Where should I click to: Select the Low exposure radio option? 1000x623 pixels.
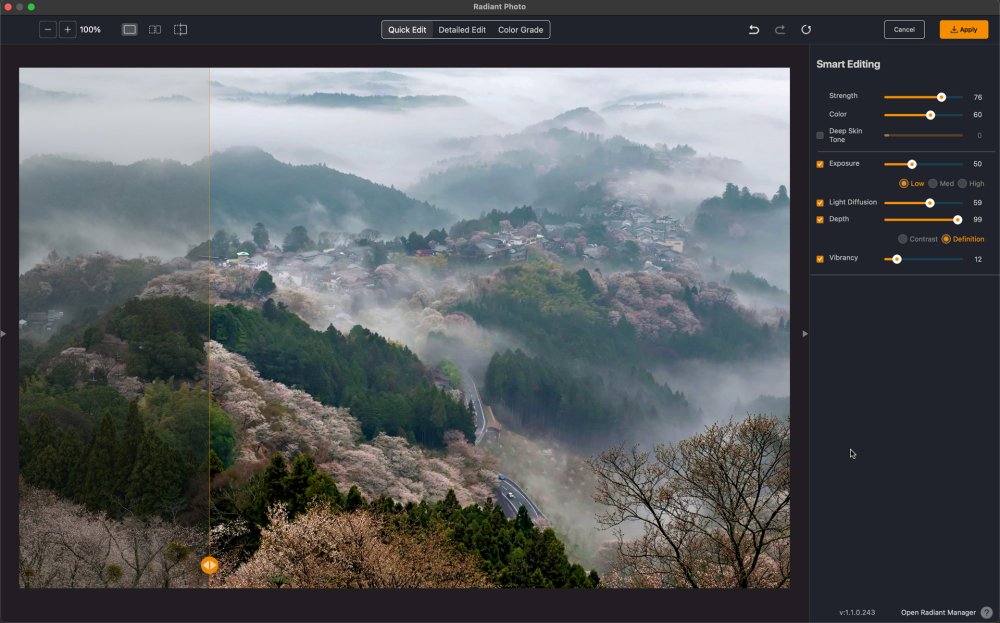[x=904, y=184]
